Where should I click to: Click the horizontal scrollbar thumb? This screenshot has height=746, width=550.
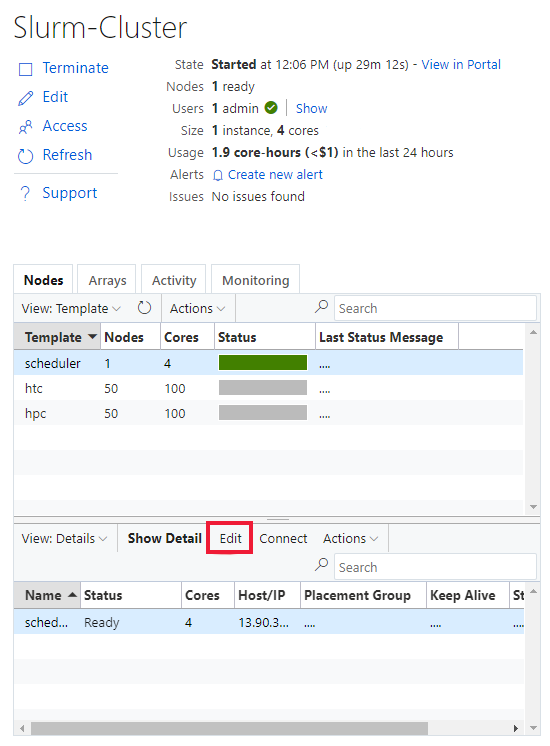(x=229, y=728)
